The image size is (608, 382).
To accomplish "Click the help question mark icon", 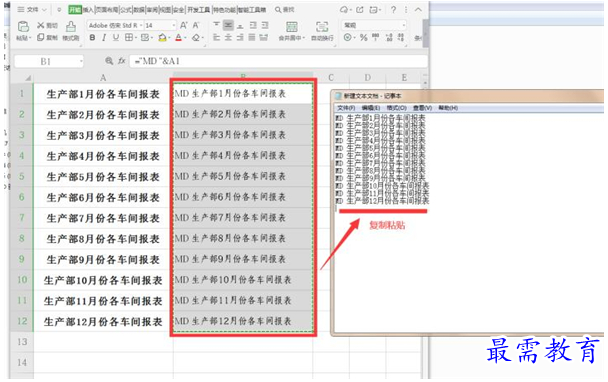I will [x=393, y=10].
